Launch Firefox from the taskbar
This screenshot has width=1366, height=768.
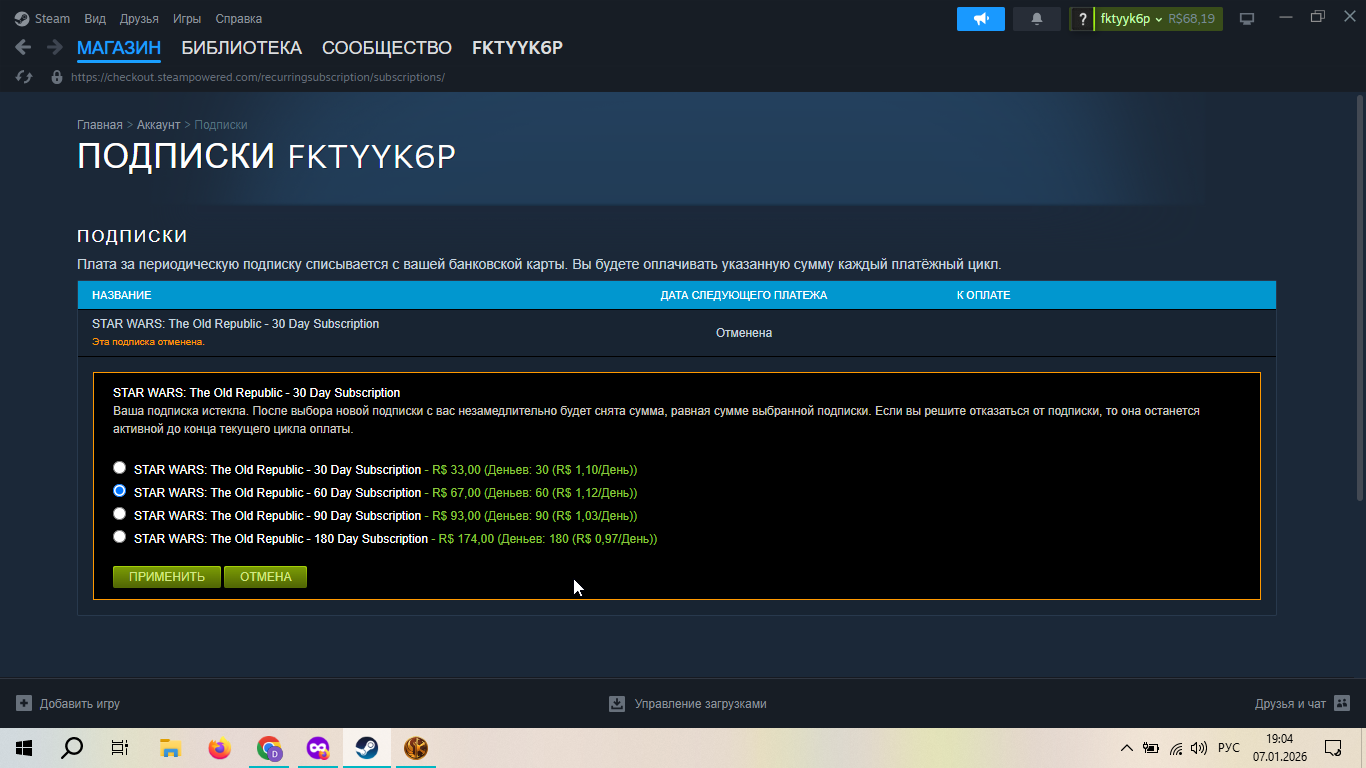219,748
